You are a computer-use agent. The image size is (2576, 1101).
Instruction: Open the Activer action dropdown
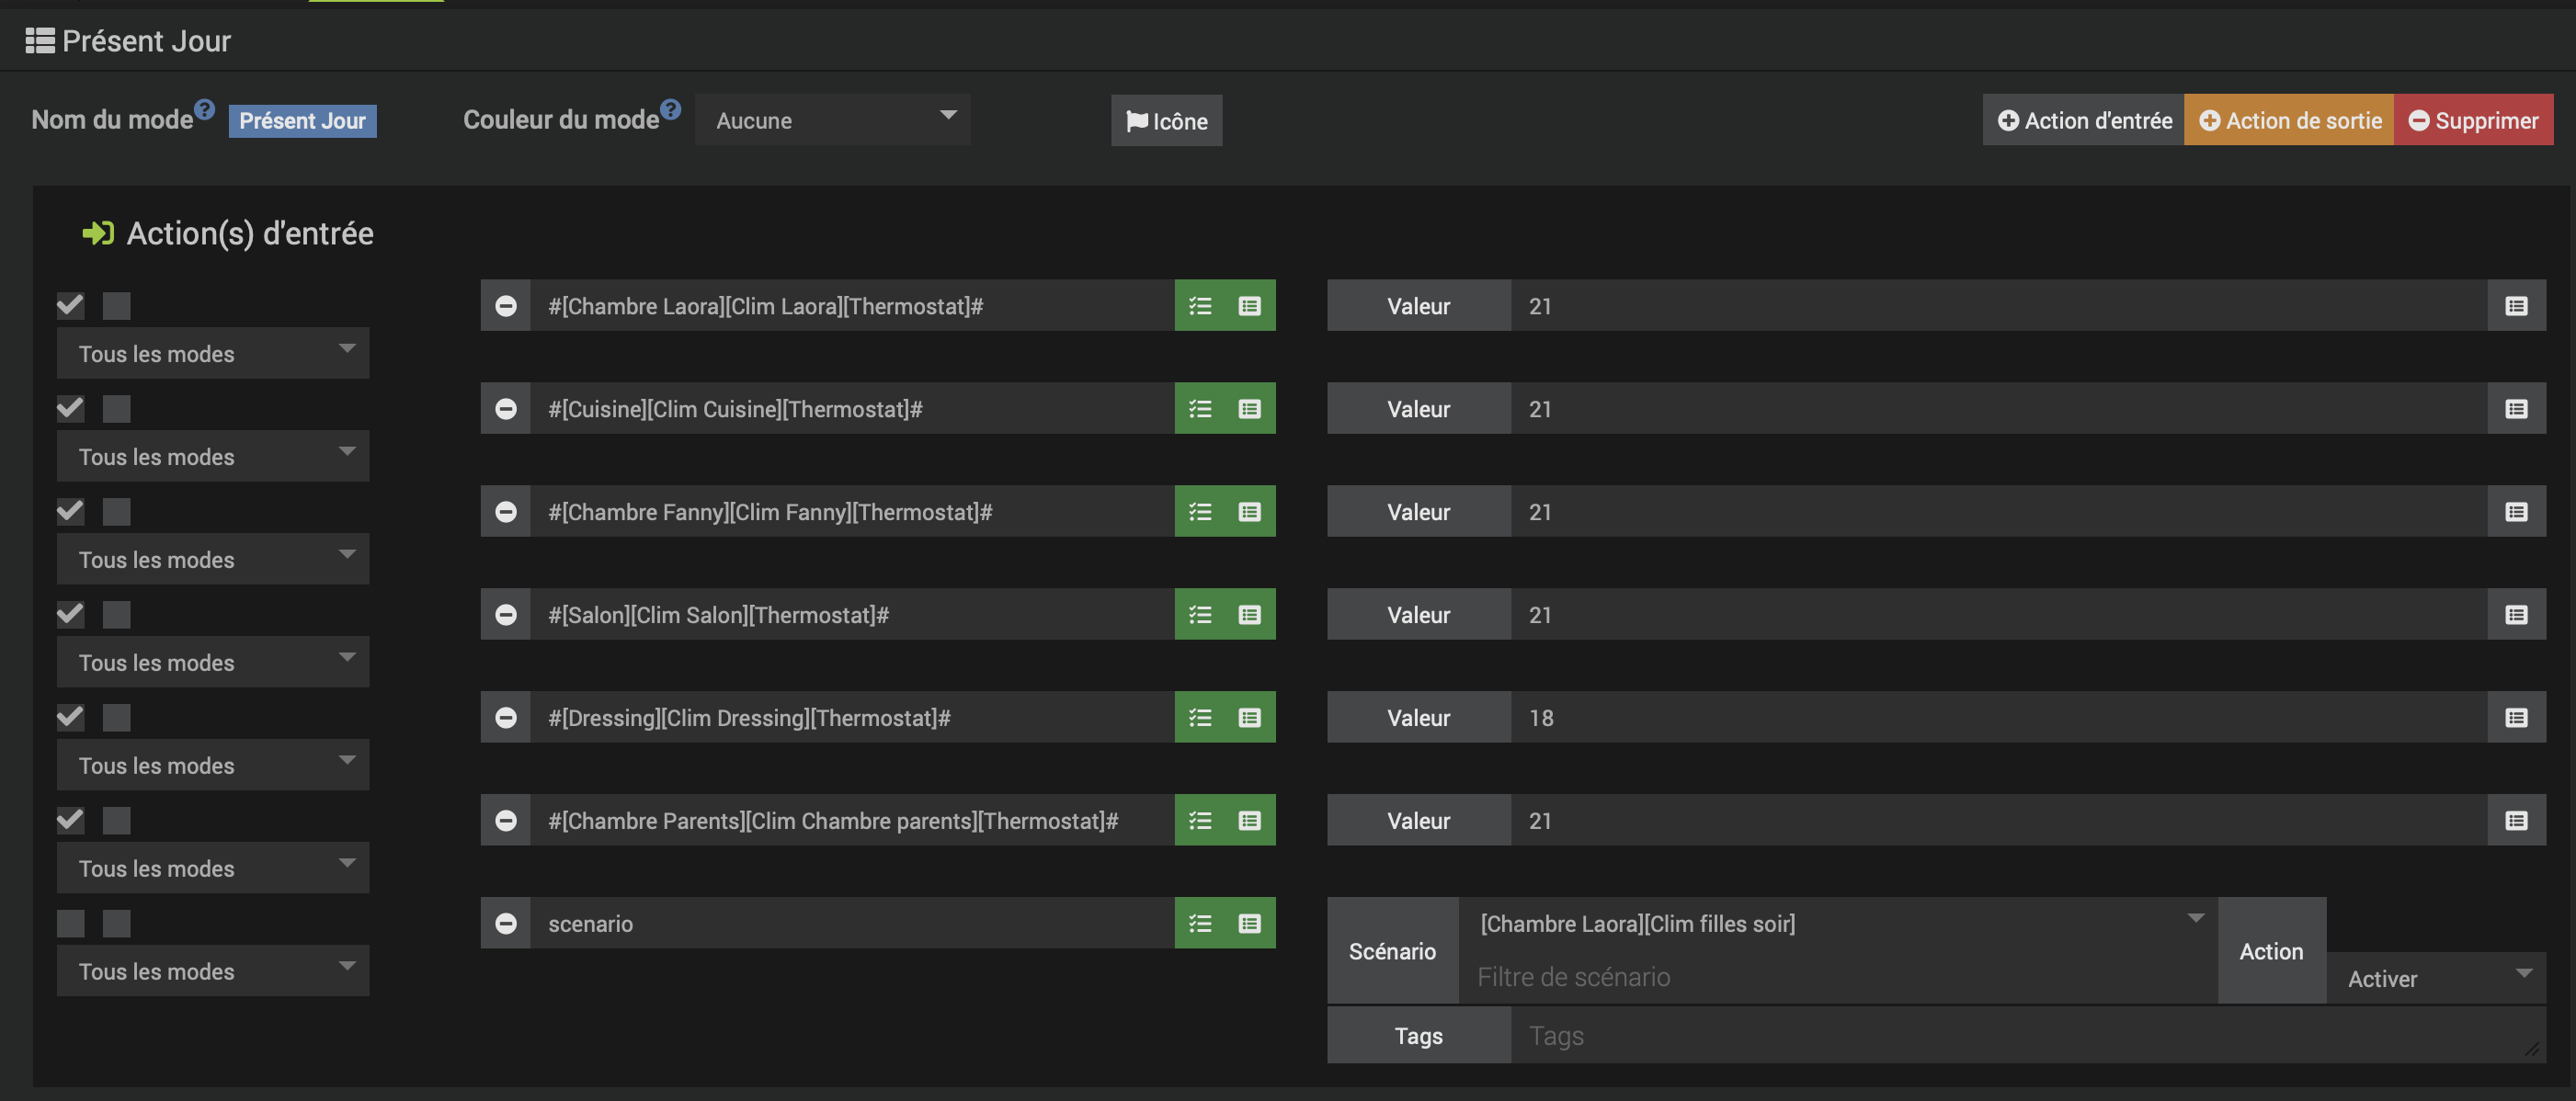(x=2436, y=979)
